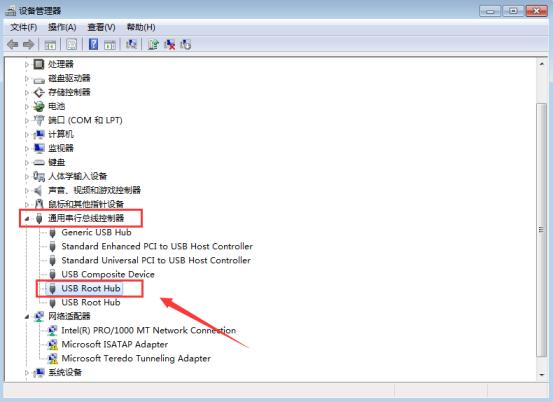Minimize the Device Manager window

point(490,11)
